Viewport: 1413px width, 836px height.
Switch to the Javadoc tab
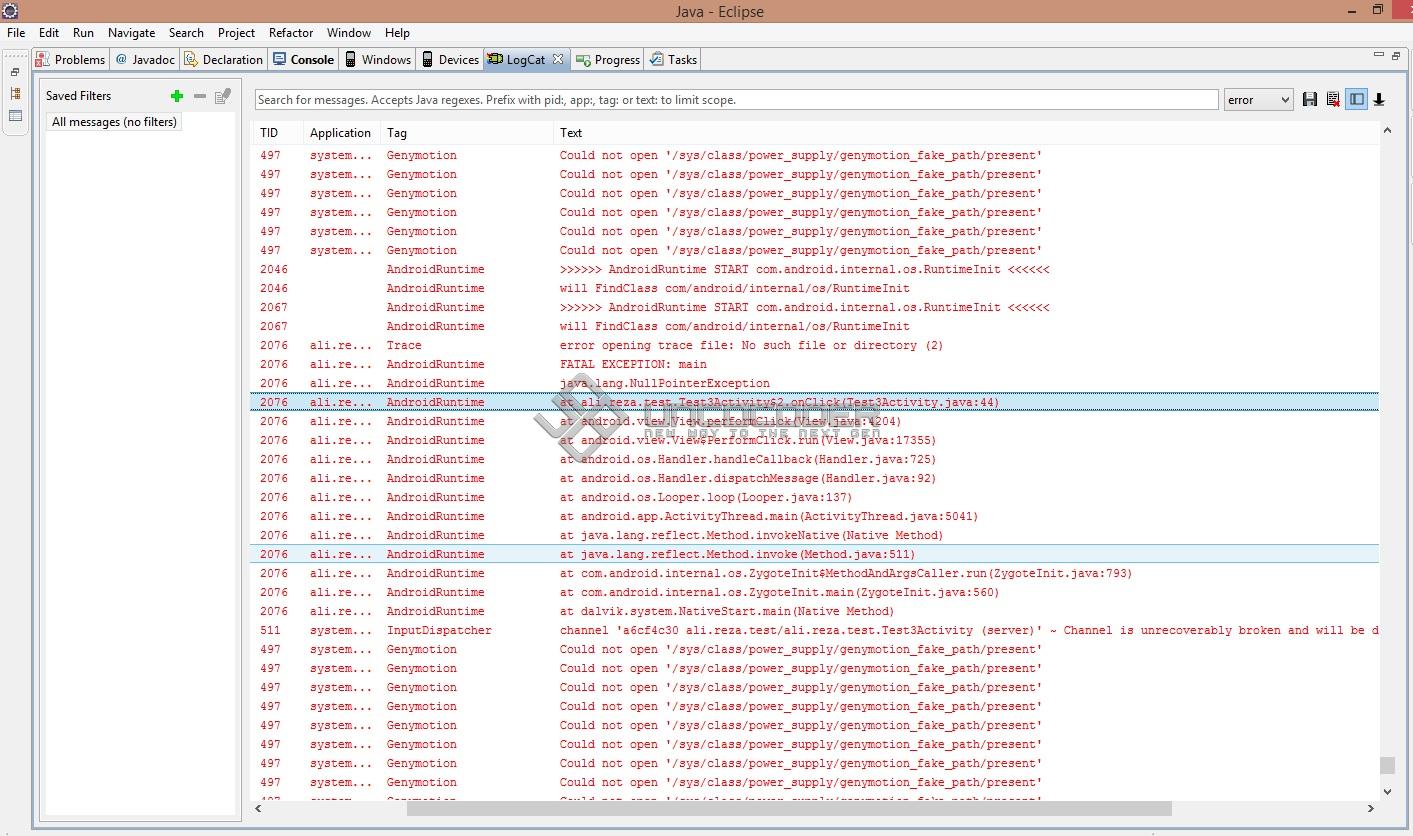(145, 59)
